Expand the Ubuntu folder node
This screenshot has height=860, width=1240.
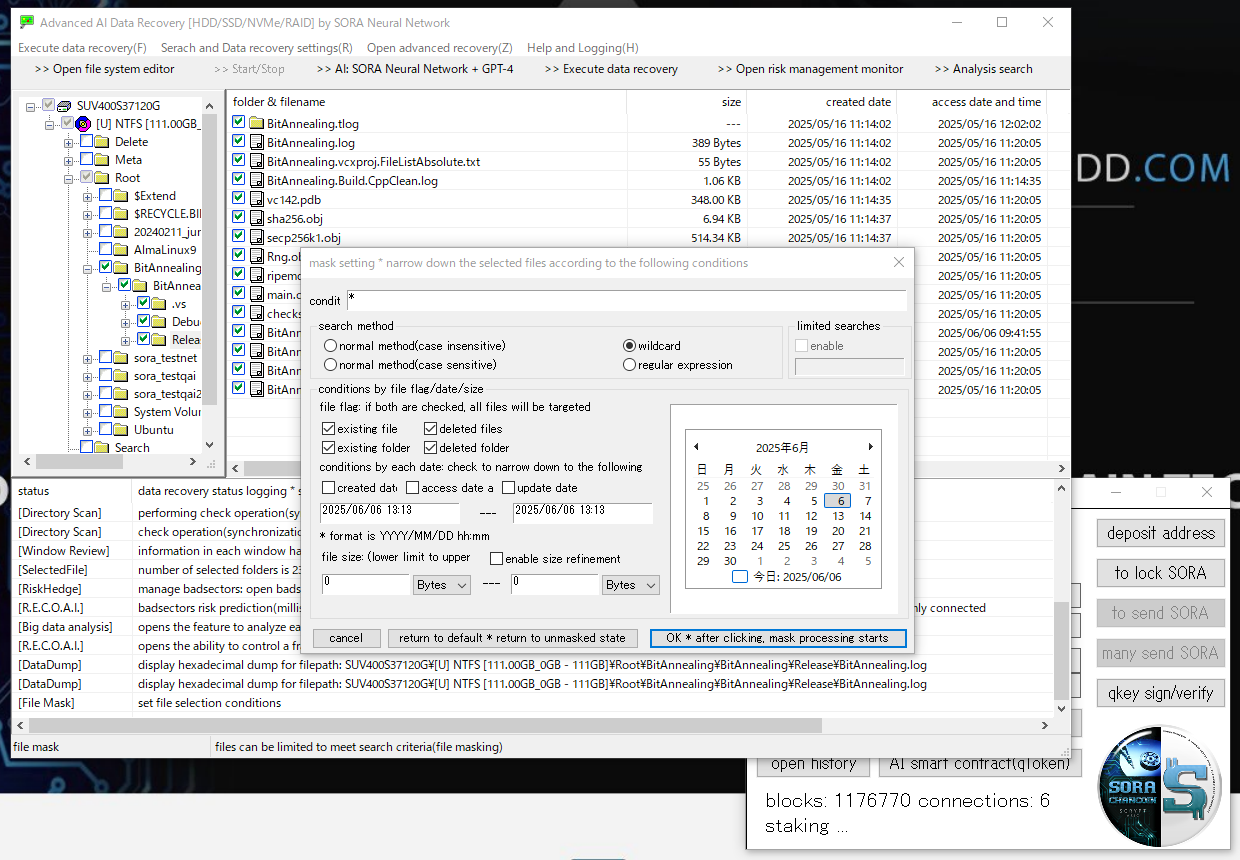(x=88, y=430)
